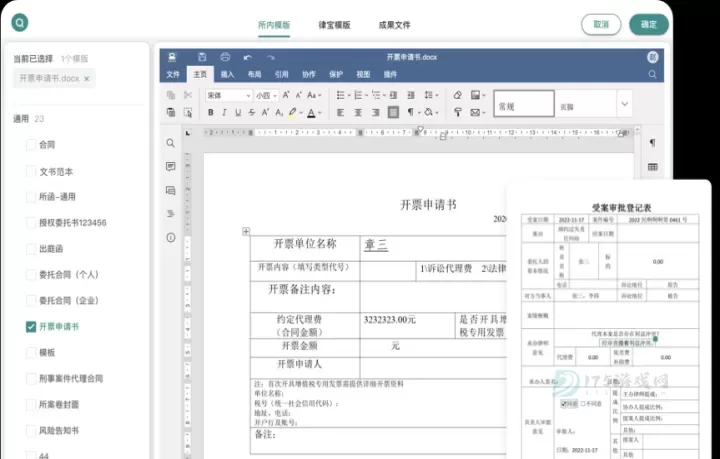Undo the last edit
This screenshot has height=459, width=720.
[248, 57]
